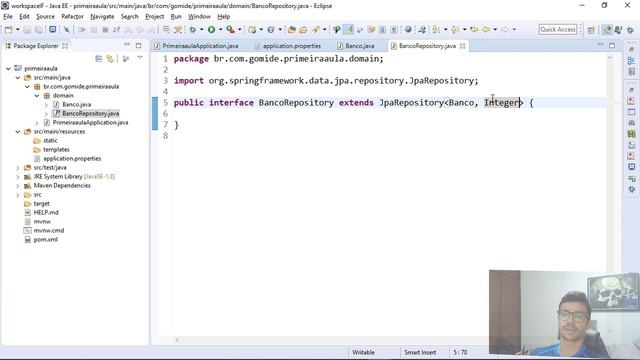640x360 pixels.
Task: Open Package Explorer View Menu triangle
Action: point(140,58)
